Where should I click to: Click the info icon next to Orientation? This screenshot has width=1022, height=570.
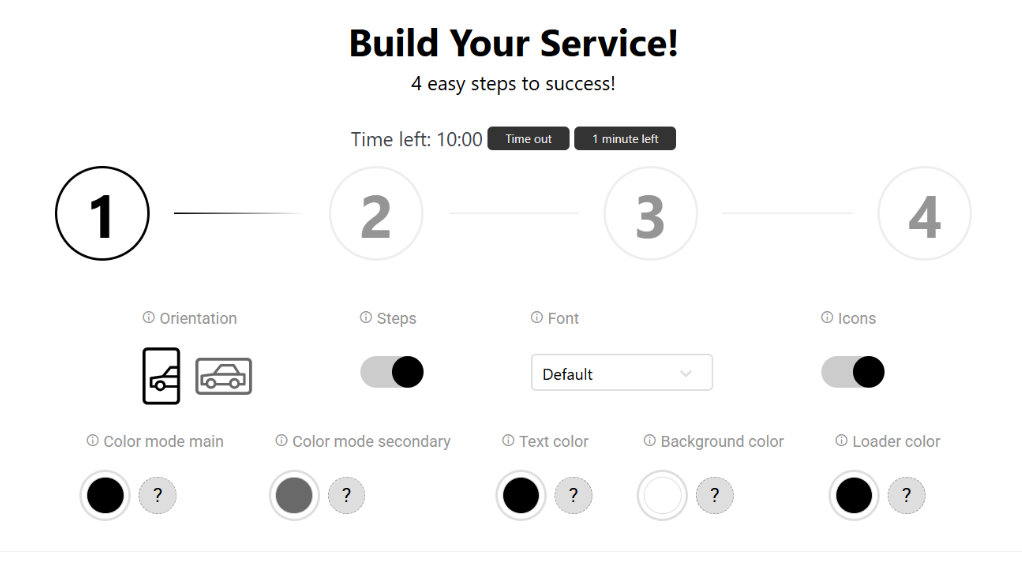(x=149, y=318)
